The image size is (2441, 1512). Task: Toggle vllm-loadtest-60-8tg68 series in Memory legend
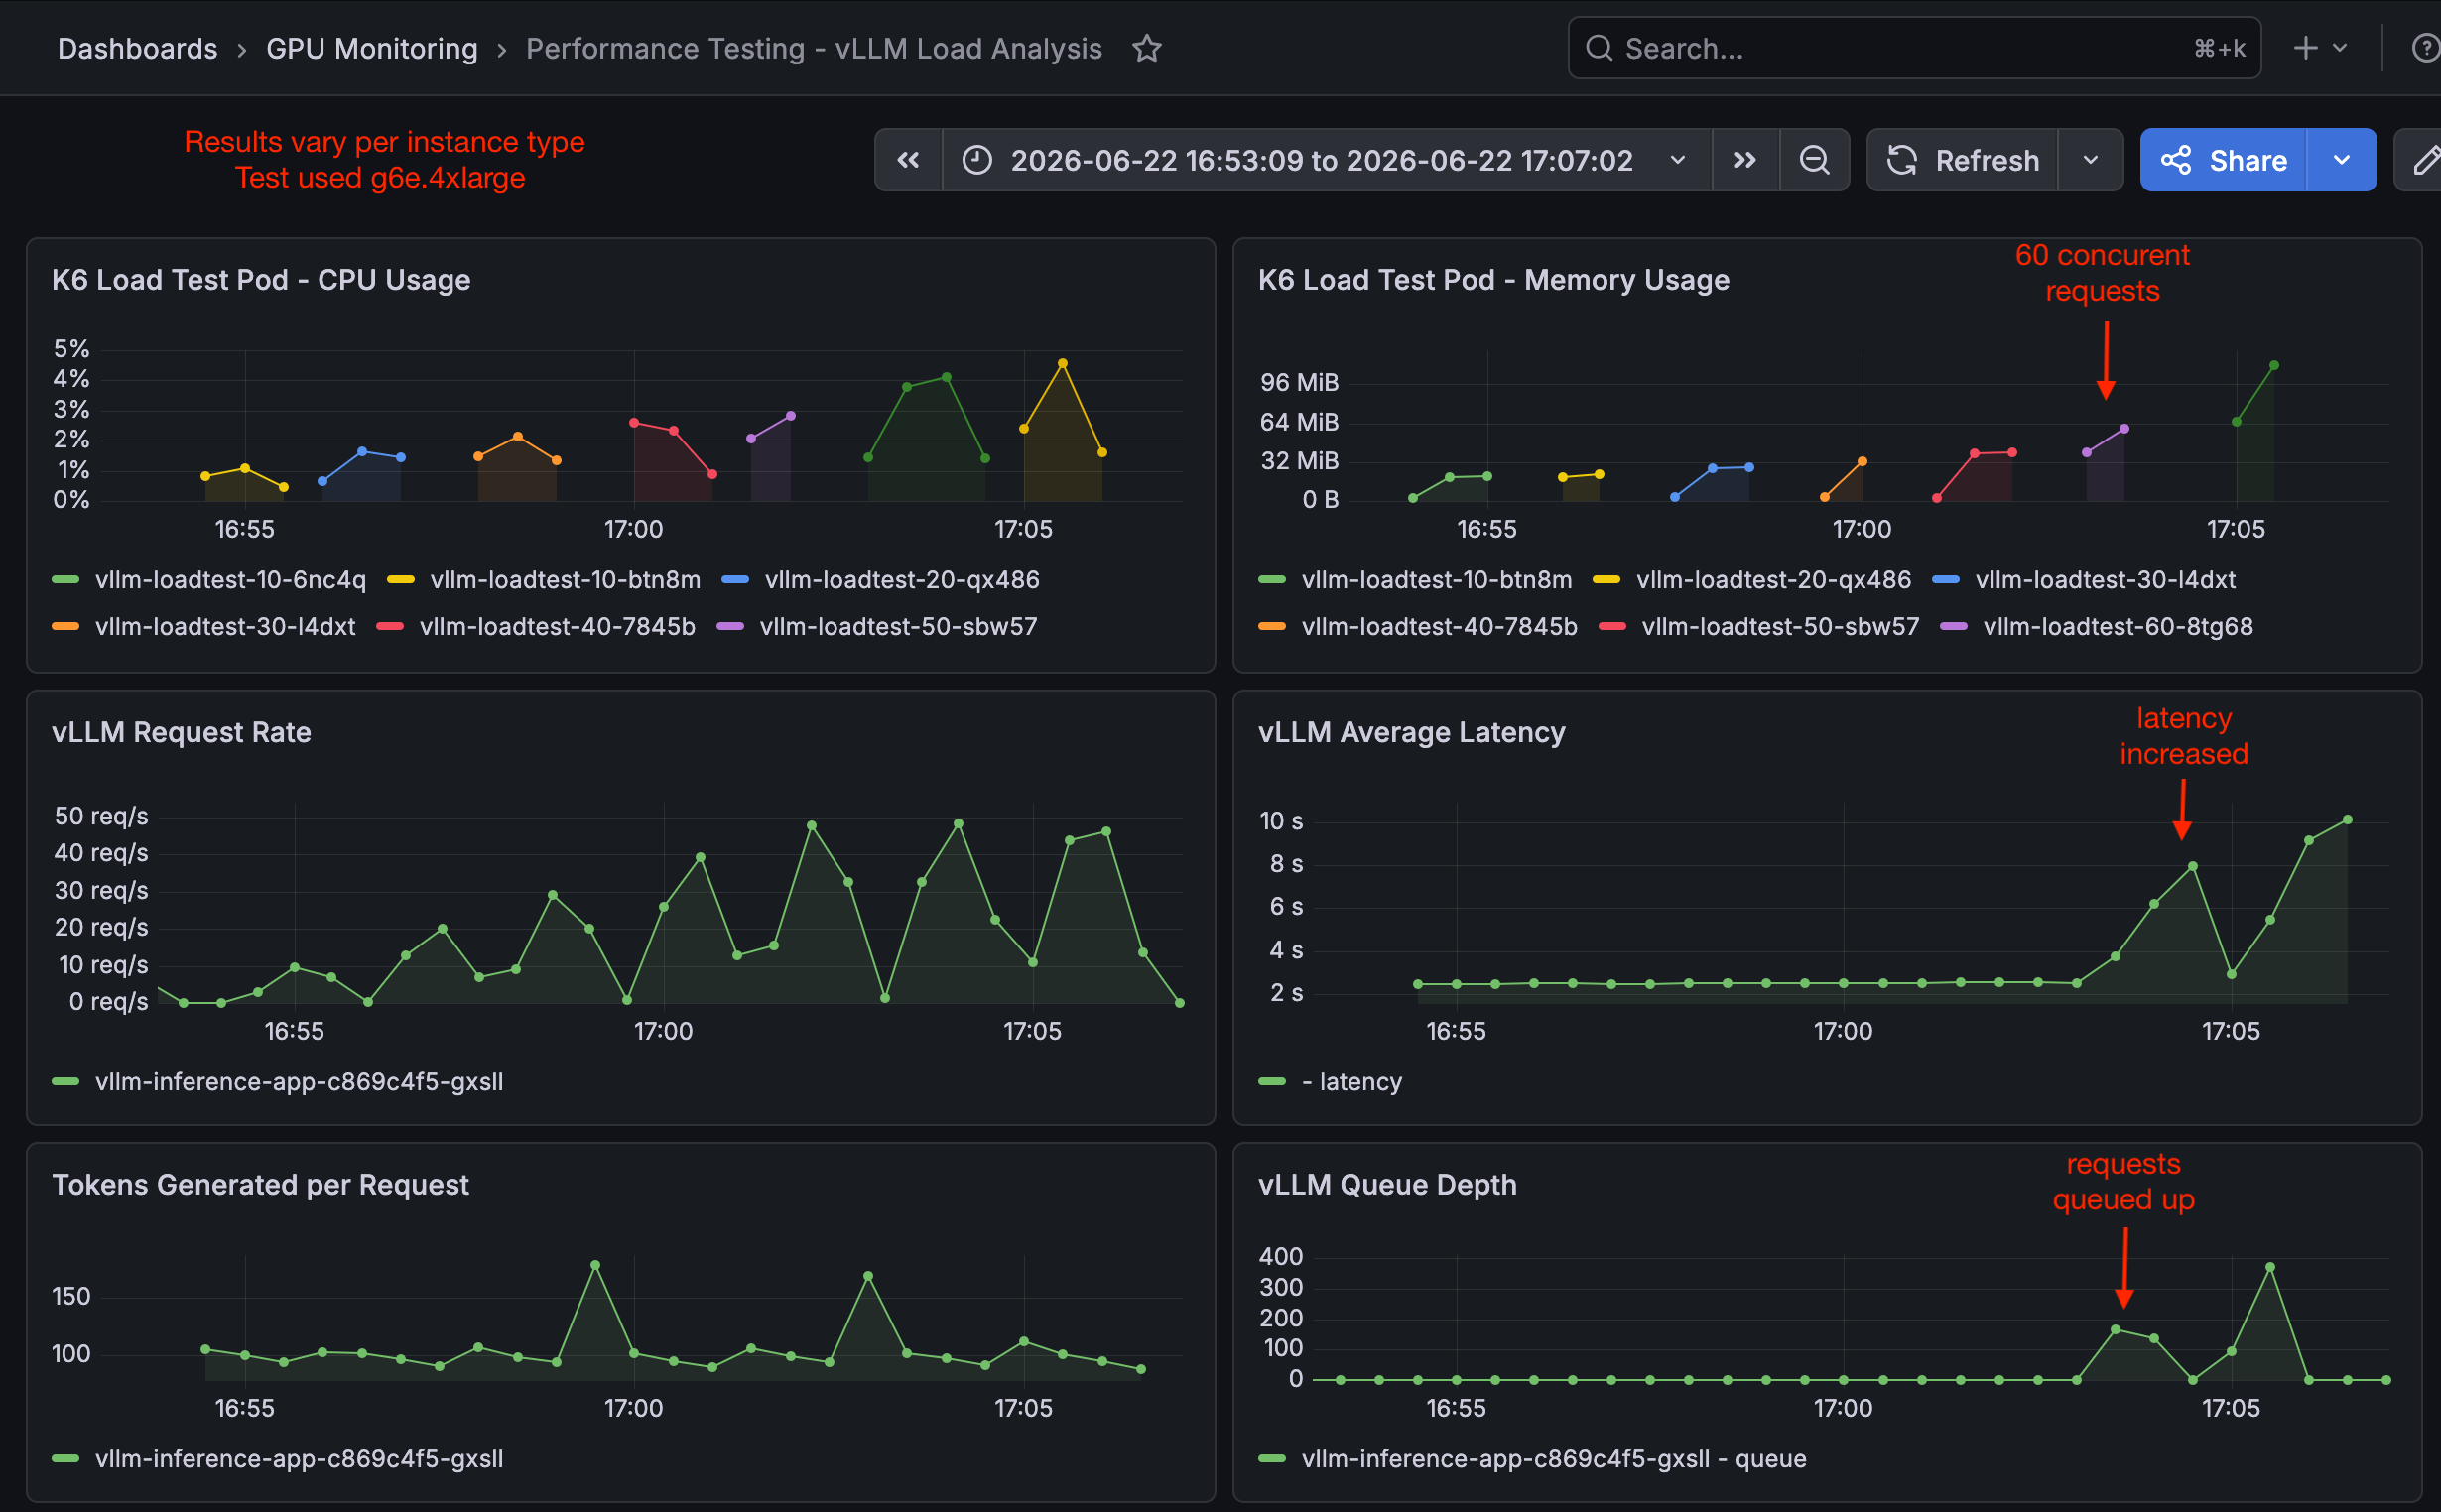coord(2118,626)
